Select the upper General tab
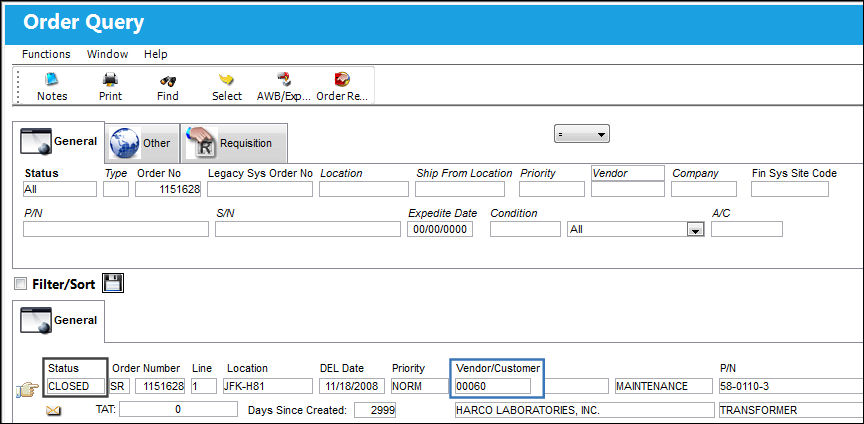Viewport: 864px width, 424px height. 58,142
